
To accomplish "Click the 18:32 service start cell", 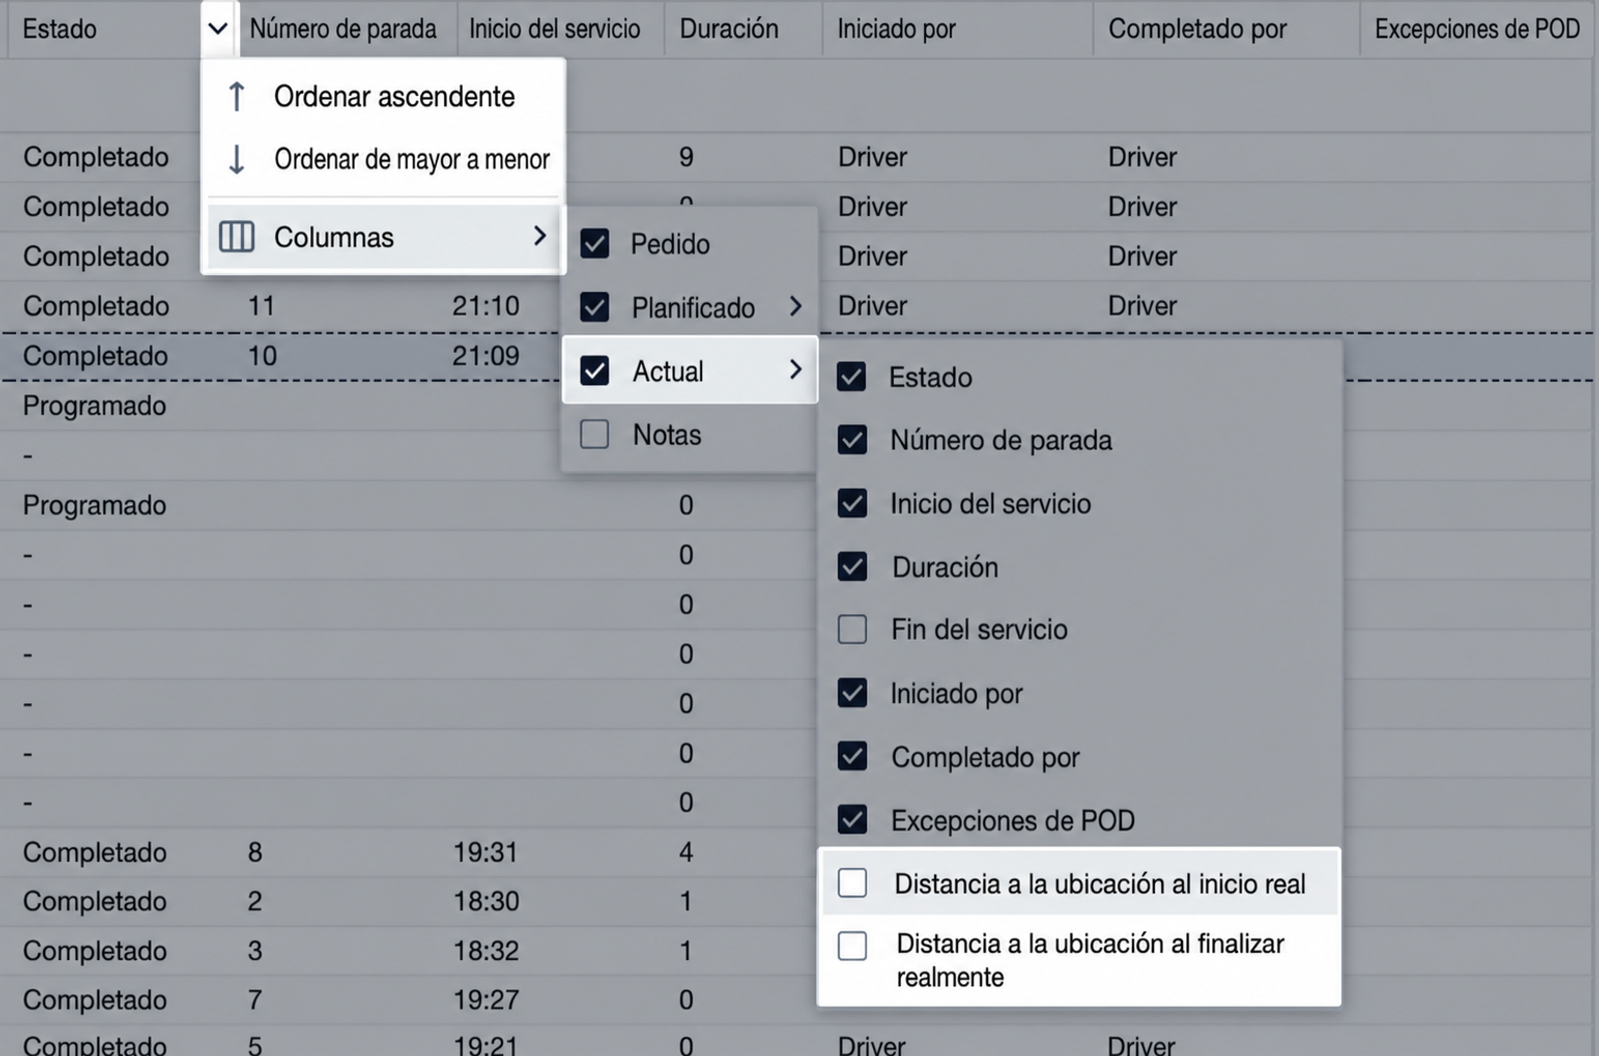I will (x=486, y=950).
